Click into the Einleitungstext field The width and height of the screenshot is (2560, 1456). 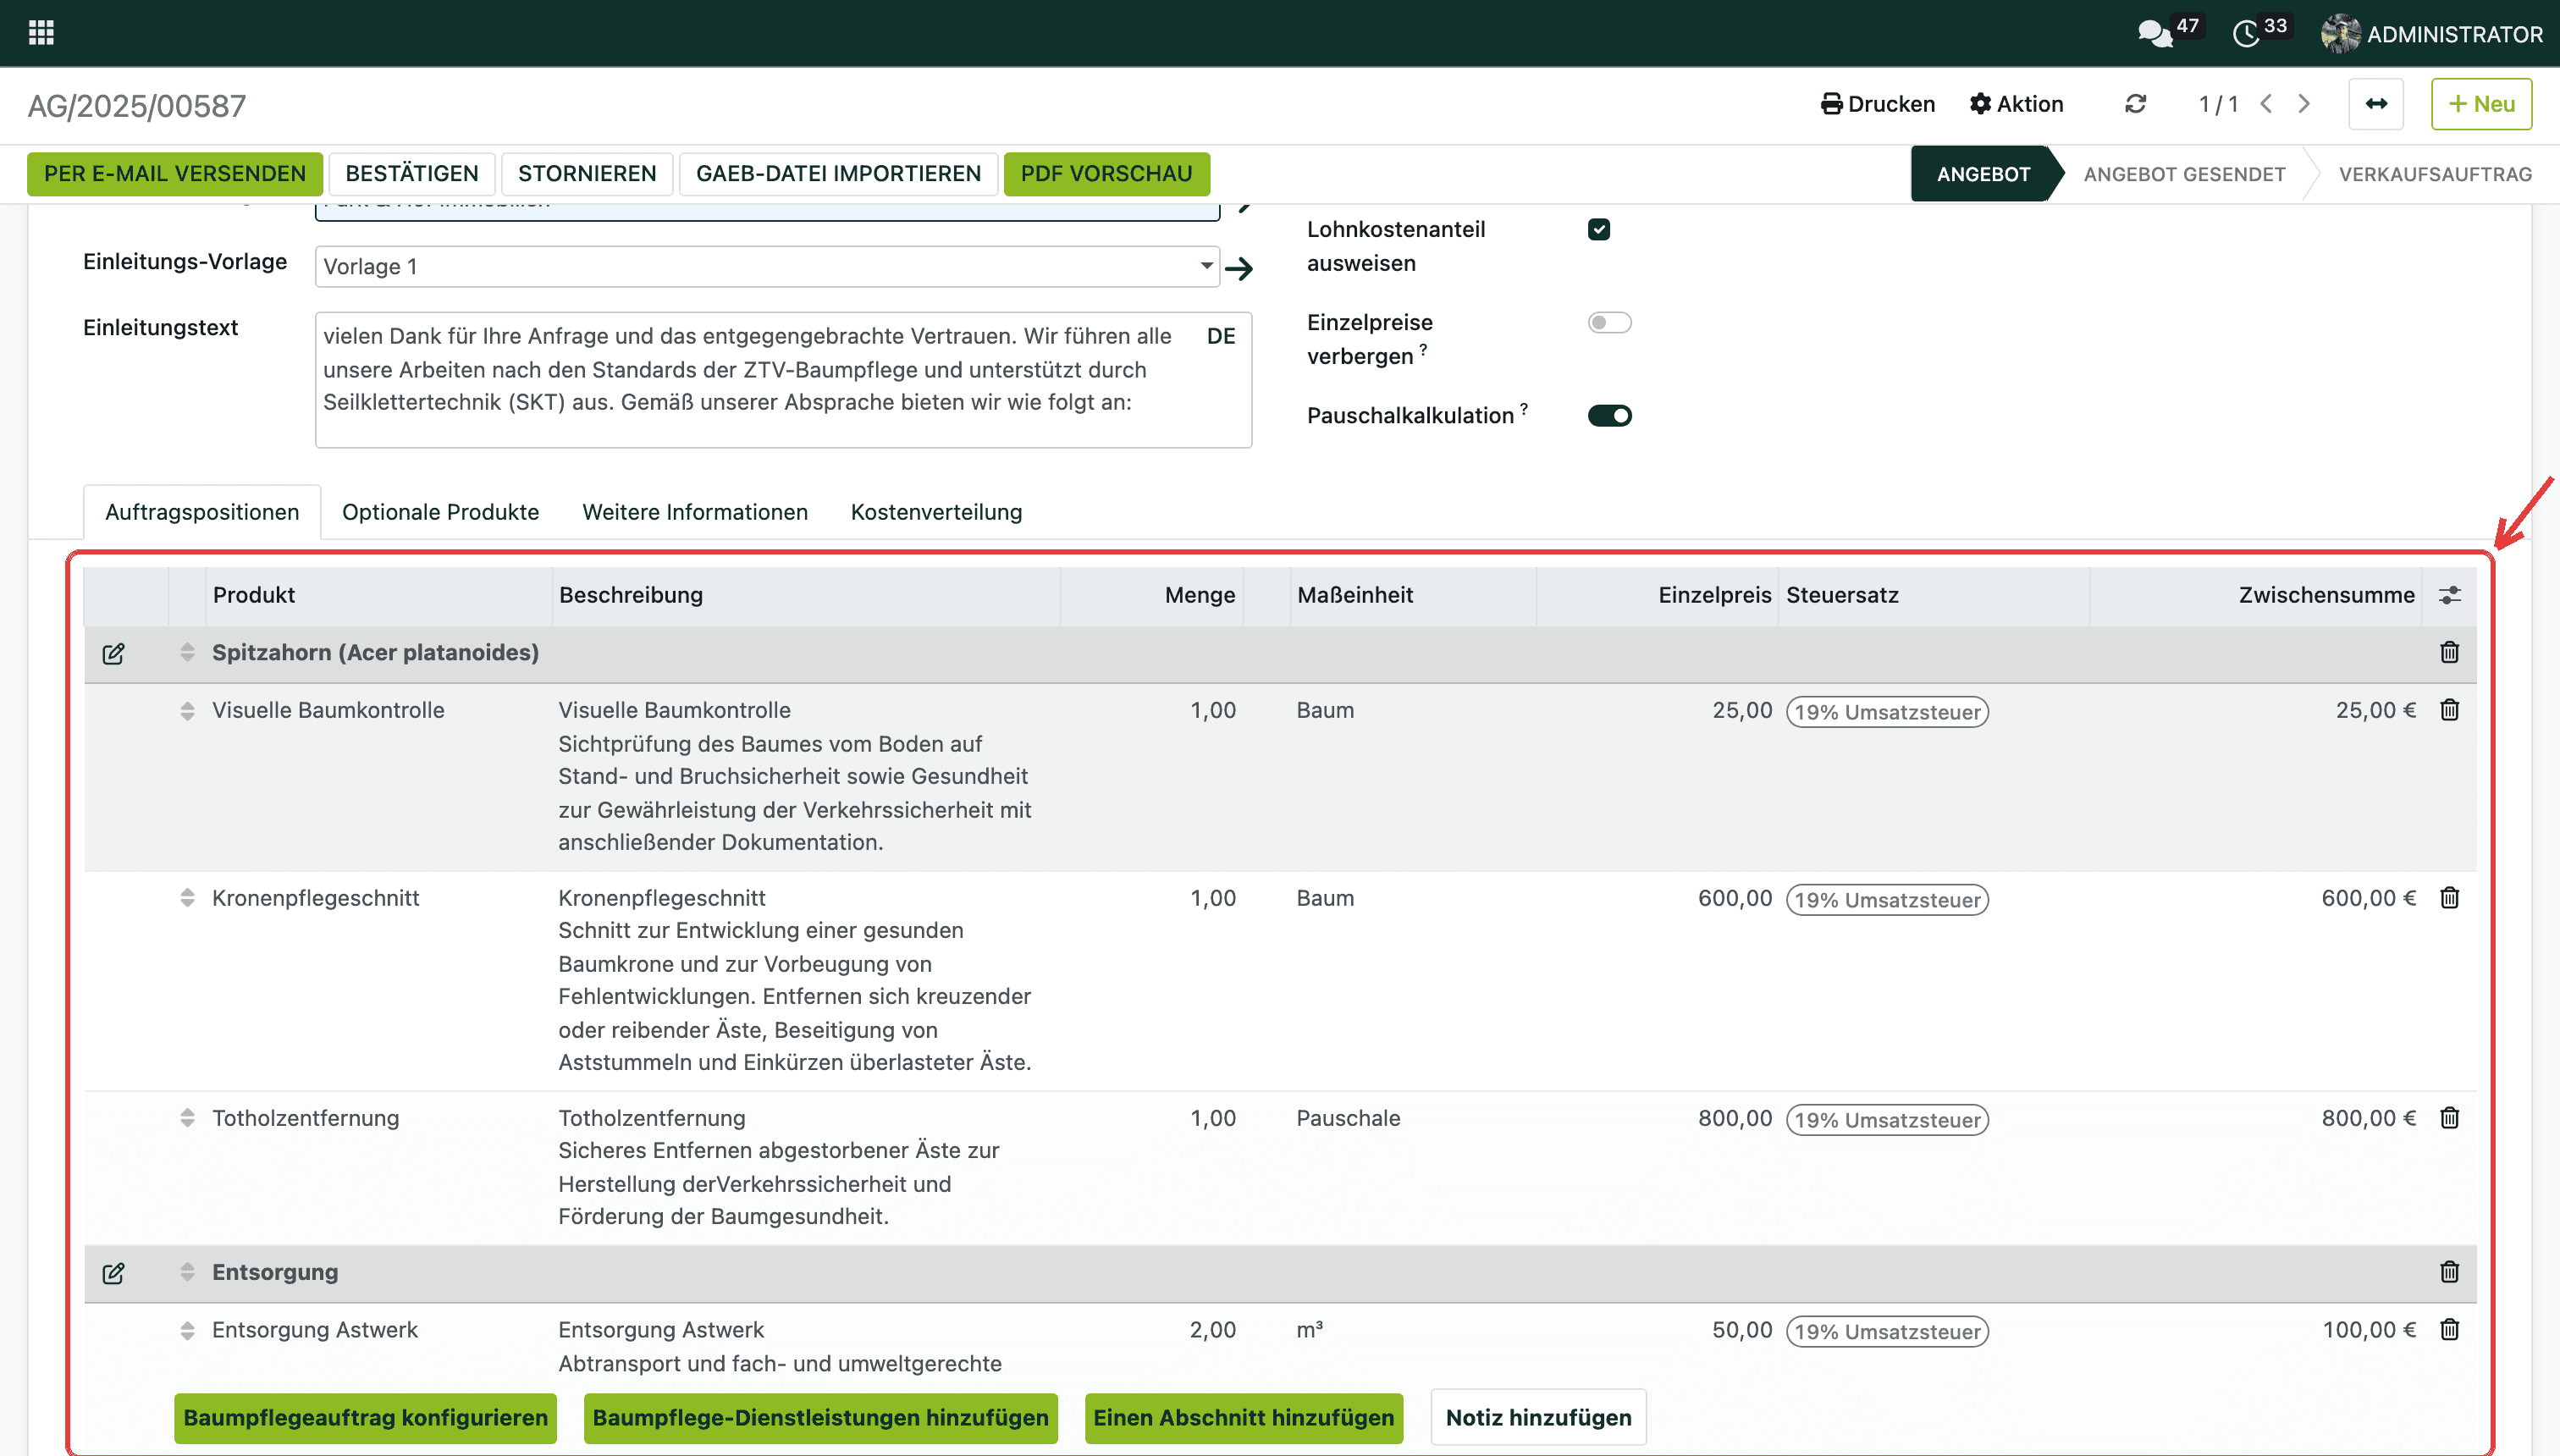pyautogui.click(x=783, y=380)
